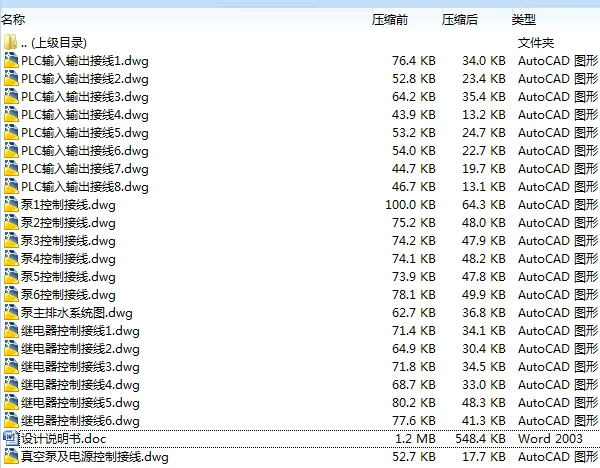Select the file name PLC输入输出接线2.dwg
600x468 pixels.
pyautogui.click(x=85, y=79)
